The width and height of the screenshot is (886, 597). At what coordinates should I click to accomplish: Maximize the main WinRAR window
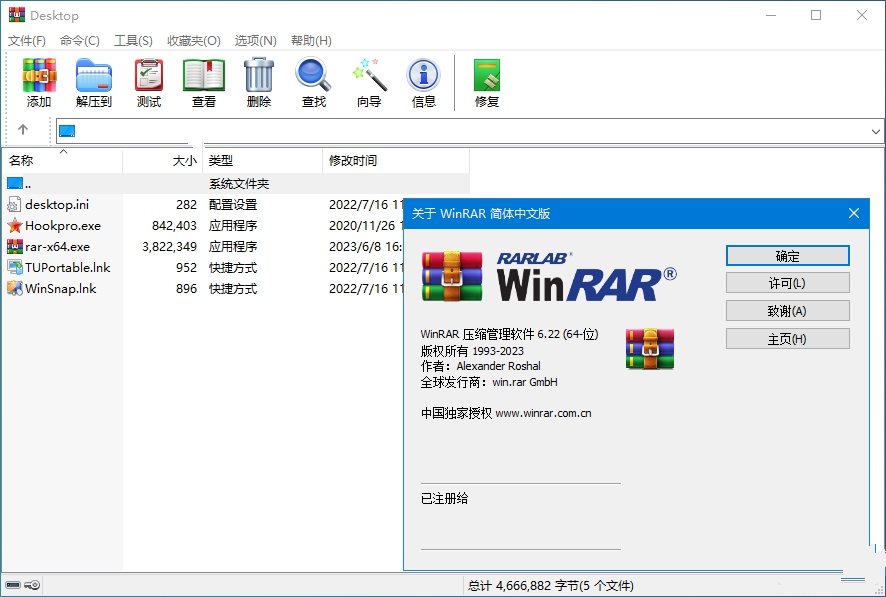[x=816, y=15]
